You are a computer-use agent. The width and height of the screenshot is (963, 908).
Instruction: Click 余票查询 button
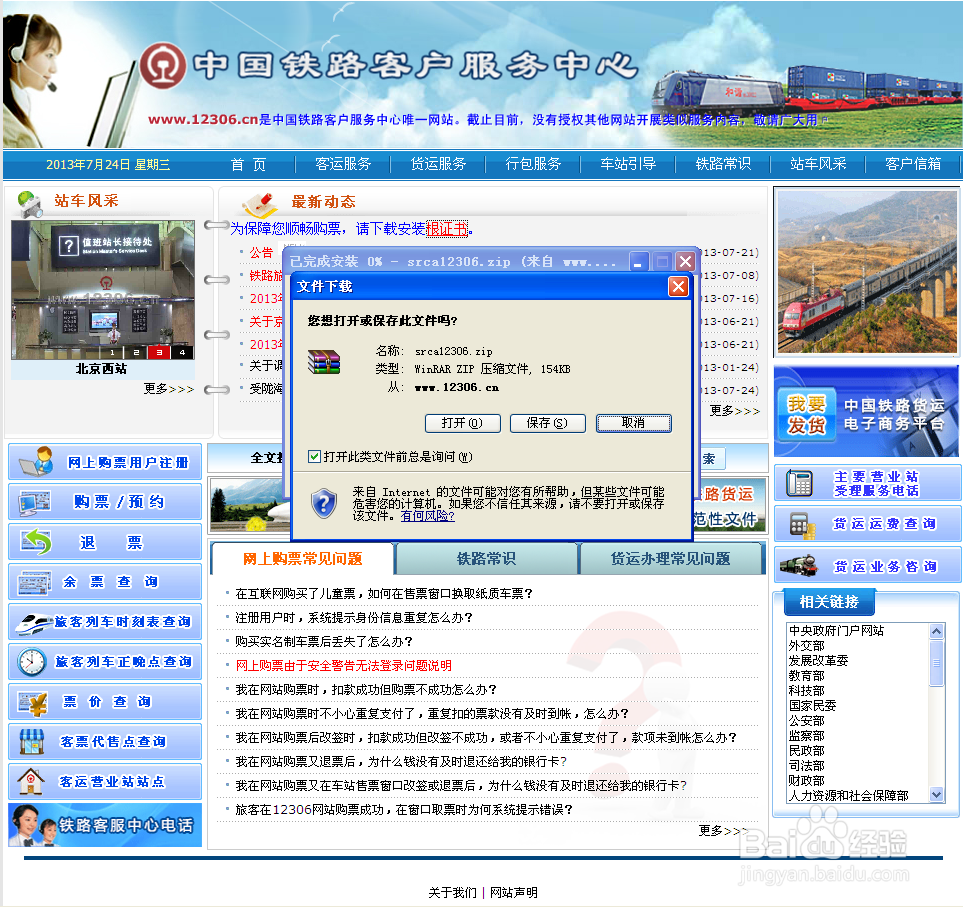105,582
